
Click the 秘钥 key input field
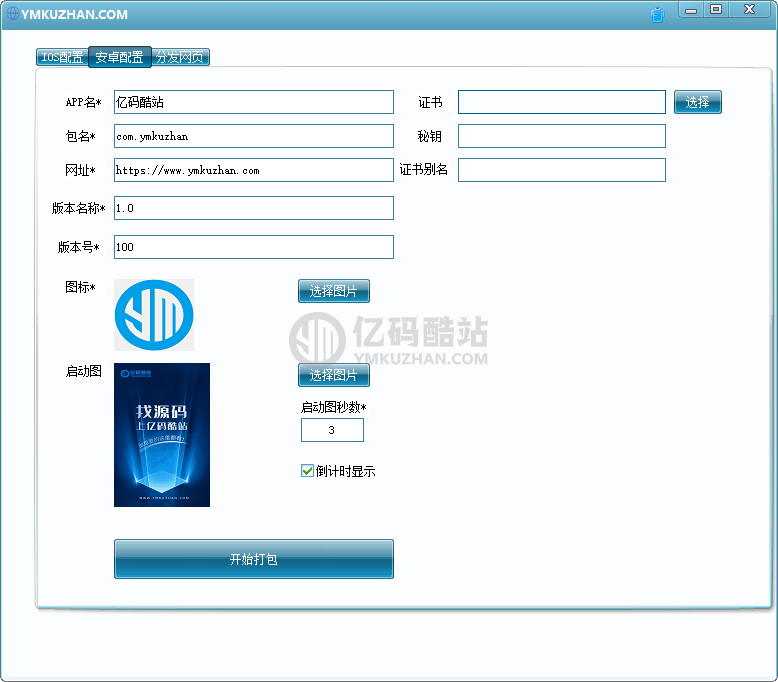(x=562, y=136)
